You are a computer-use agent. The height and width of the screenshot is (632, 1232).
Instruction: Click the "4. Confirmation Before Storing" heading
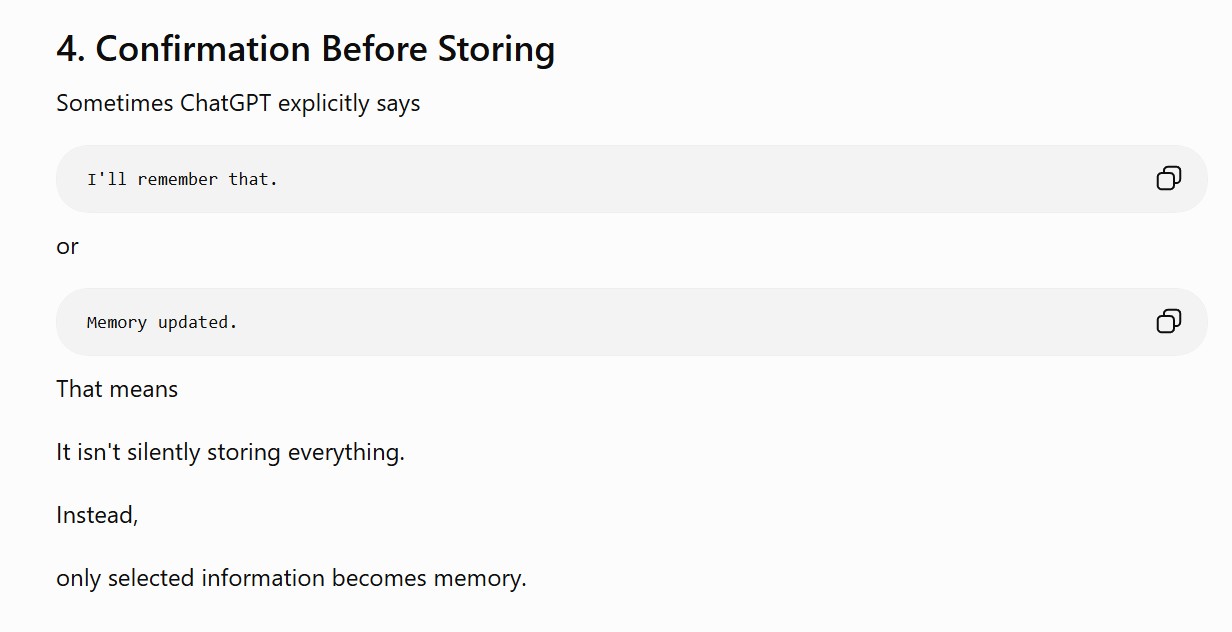pos(306,49)
